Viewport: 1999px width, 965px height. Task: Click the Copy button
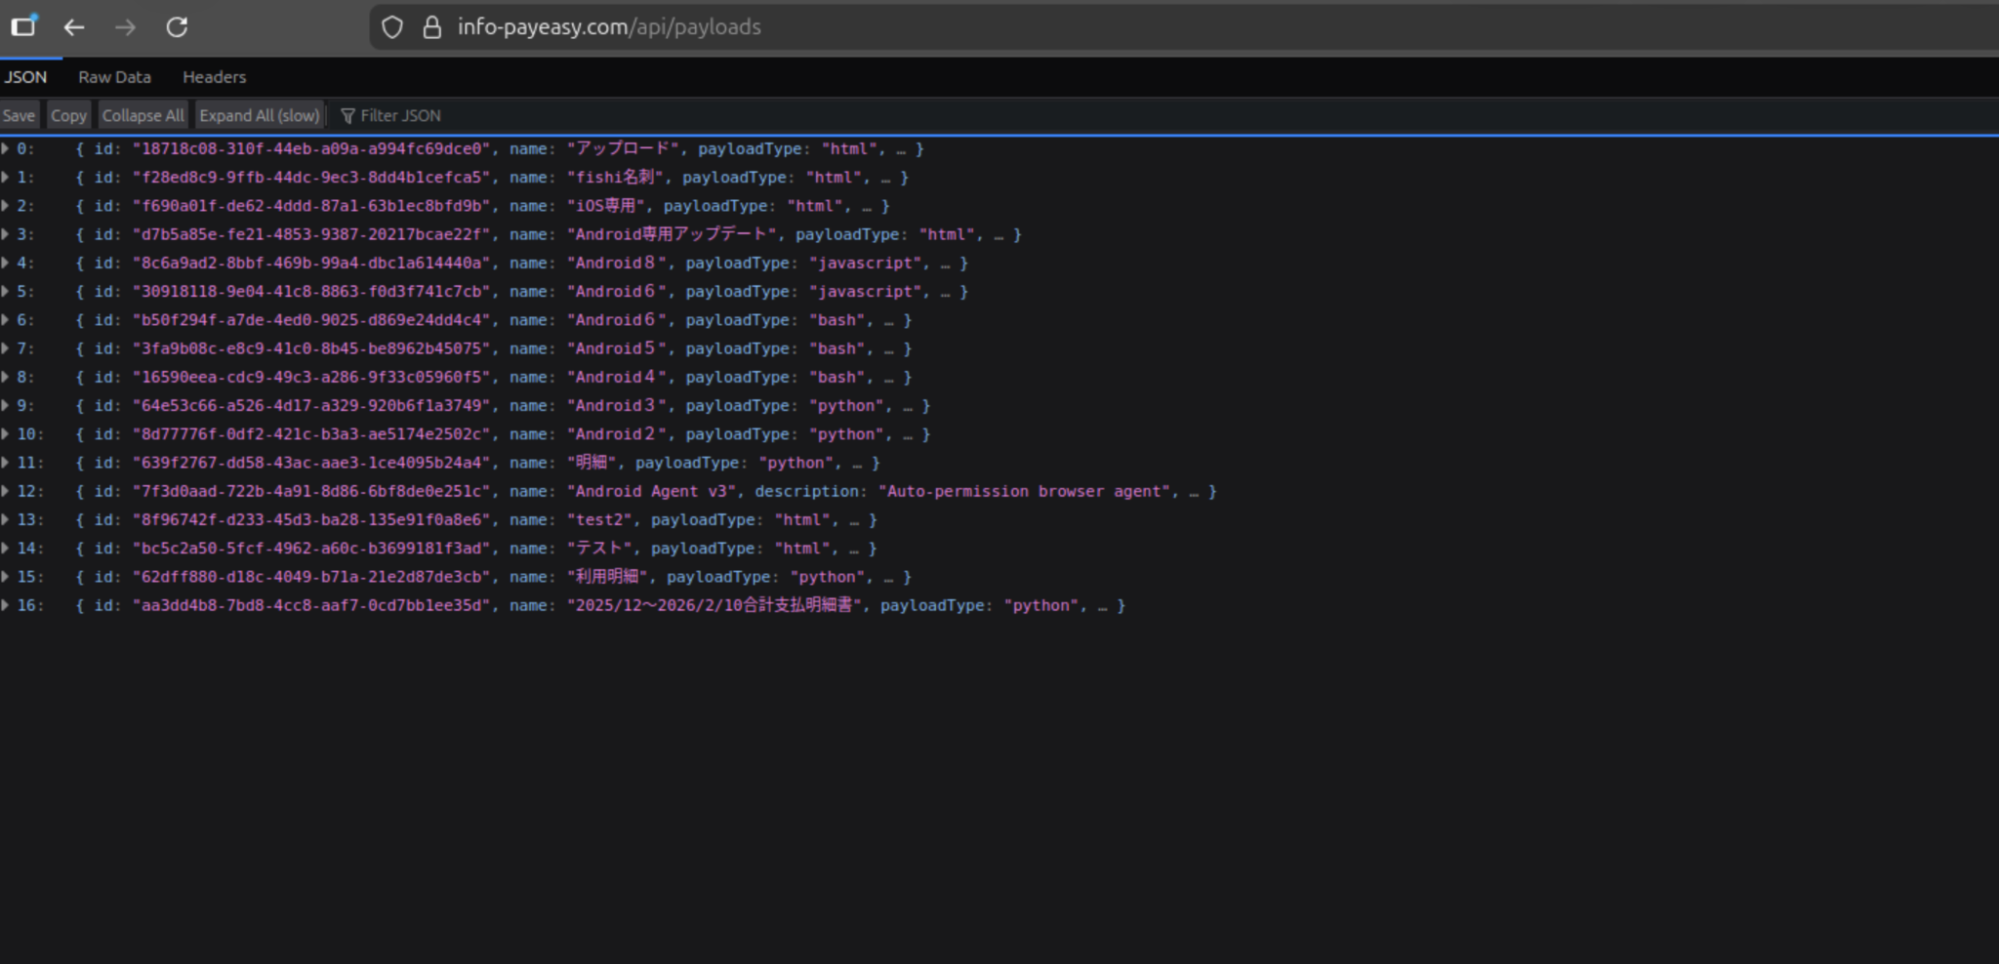pyautogui.click(x=68, y=116)
